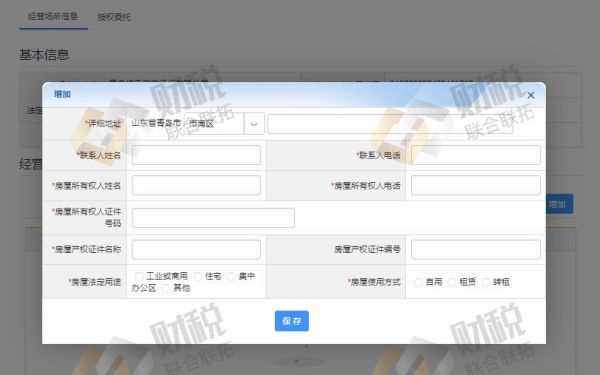Focus the detailed address text field
This screenshot has height=375, width=600.
[x=390, y=124]
